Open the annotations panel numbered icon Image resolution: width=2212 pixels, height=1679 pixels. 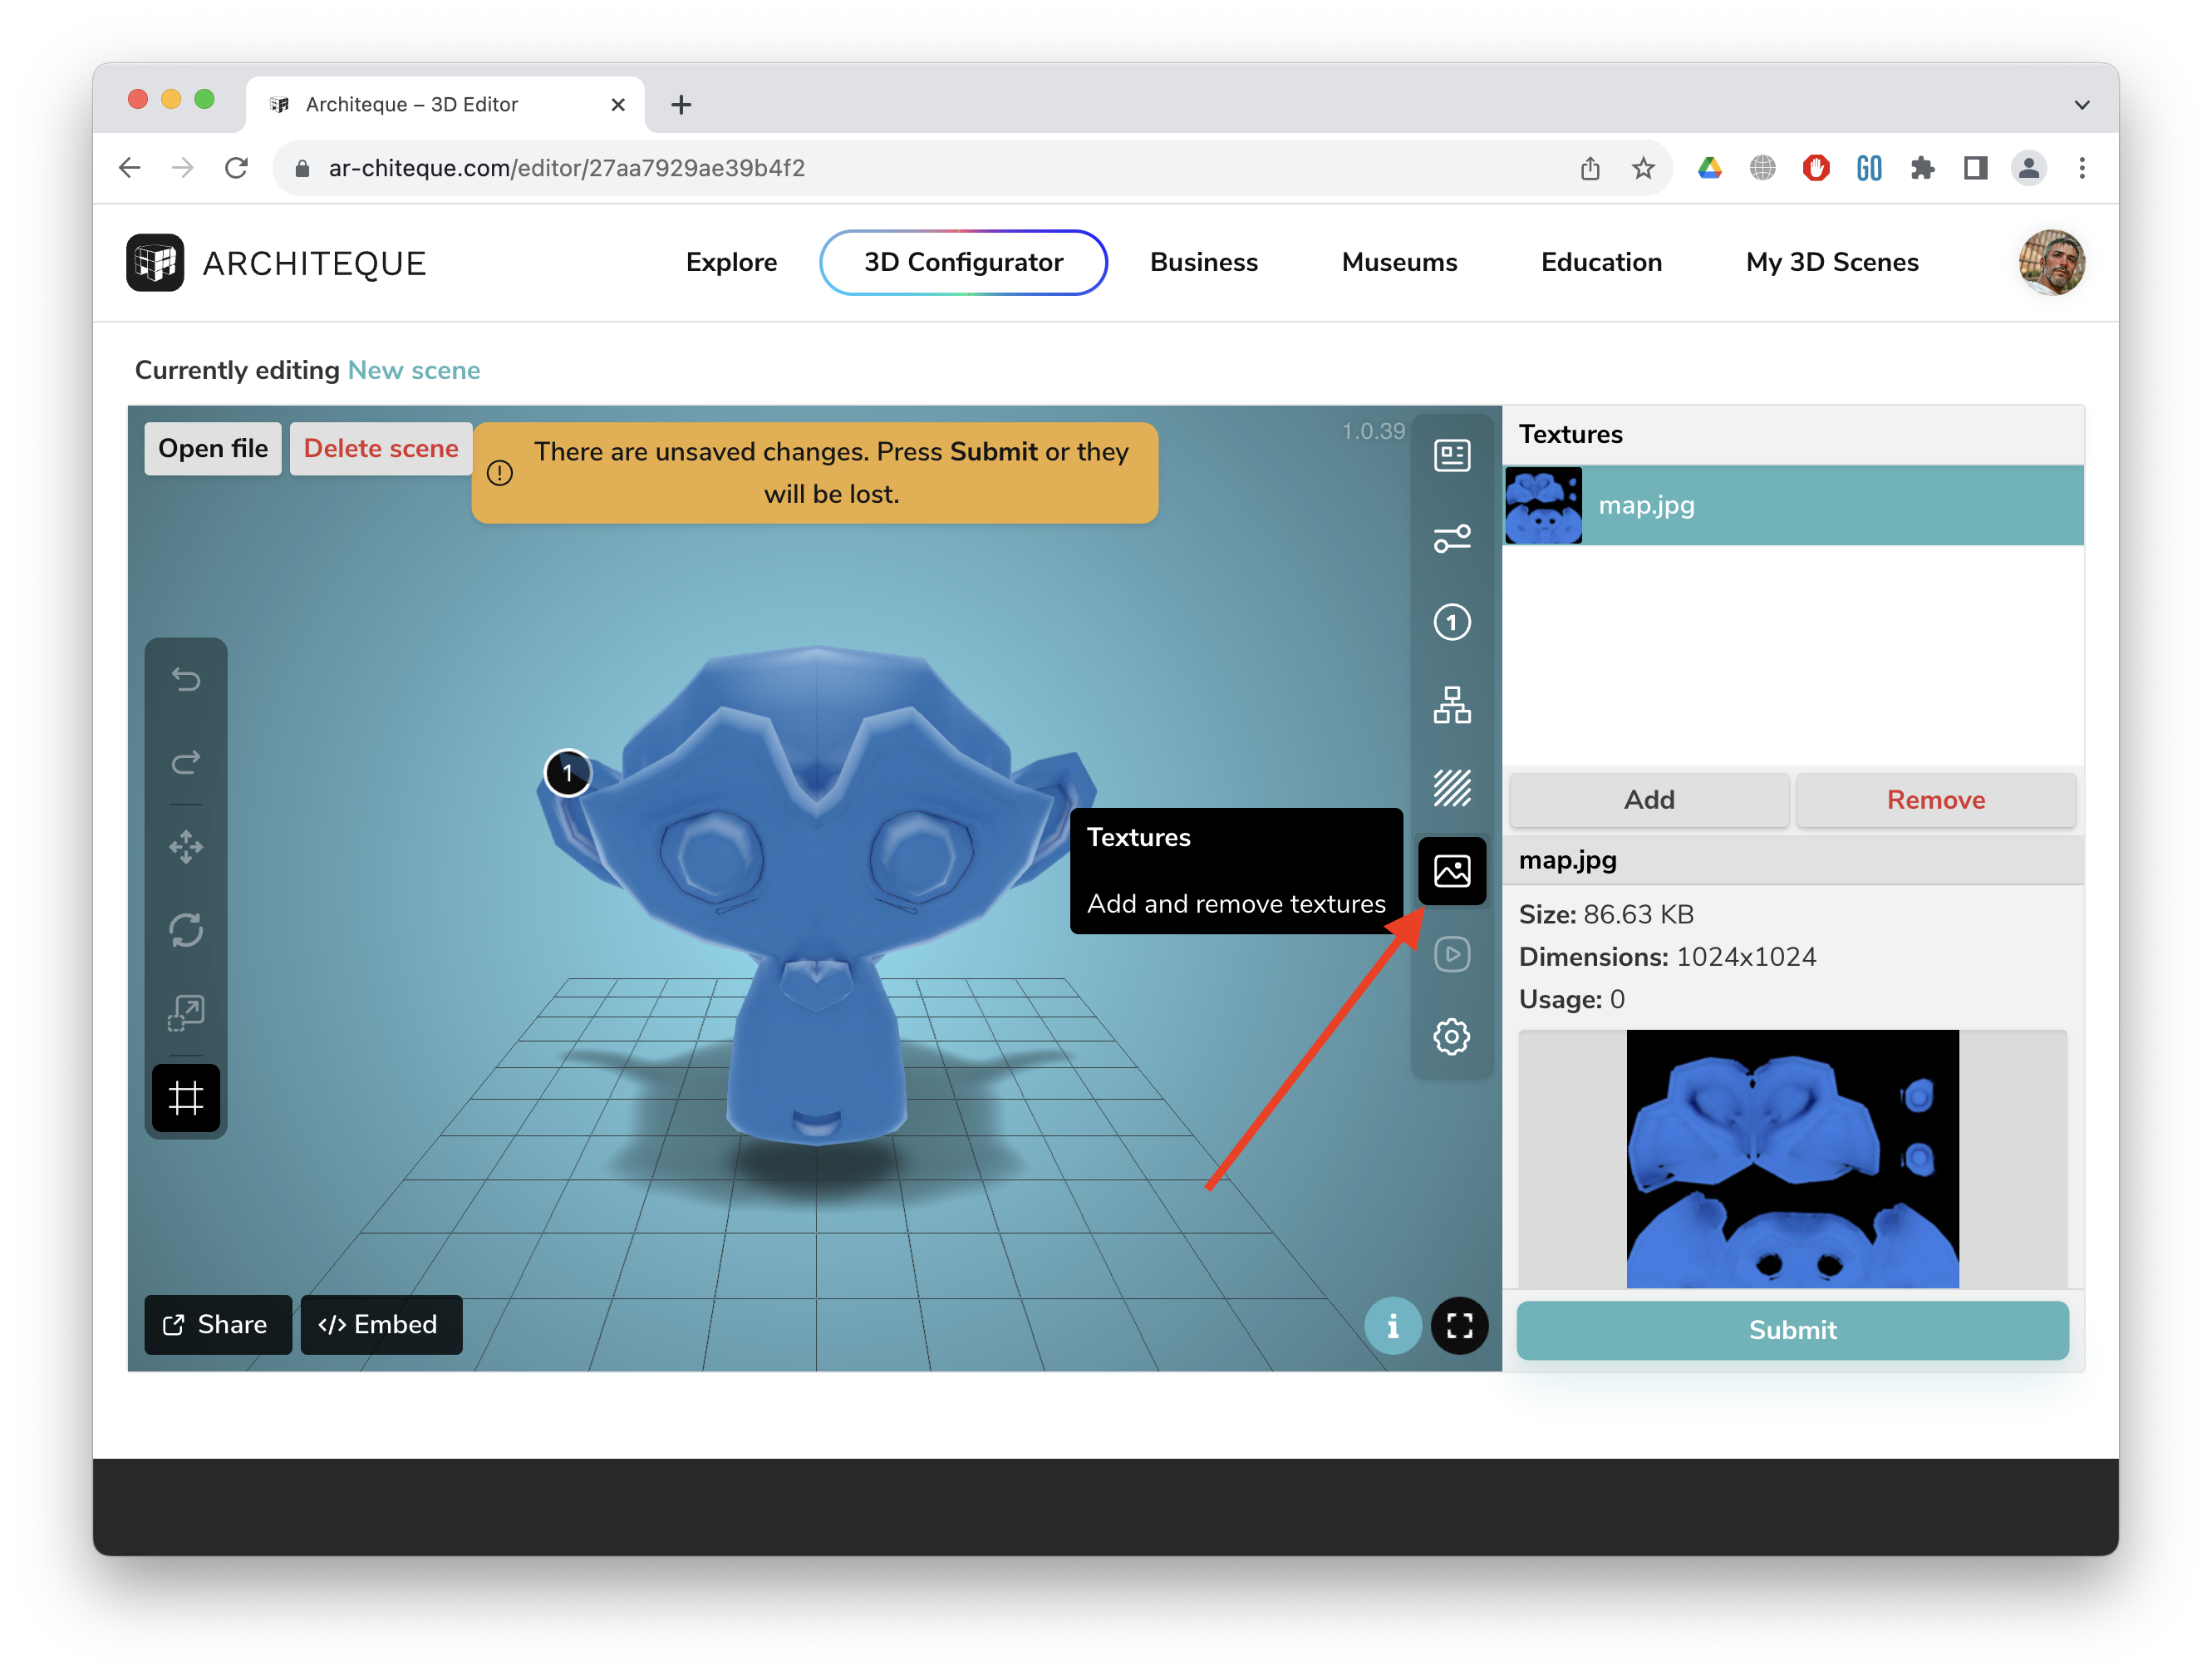click(1451, 622)
